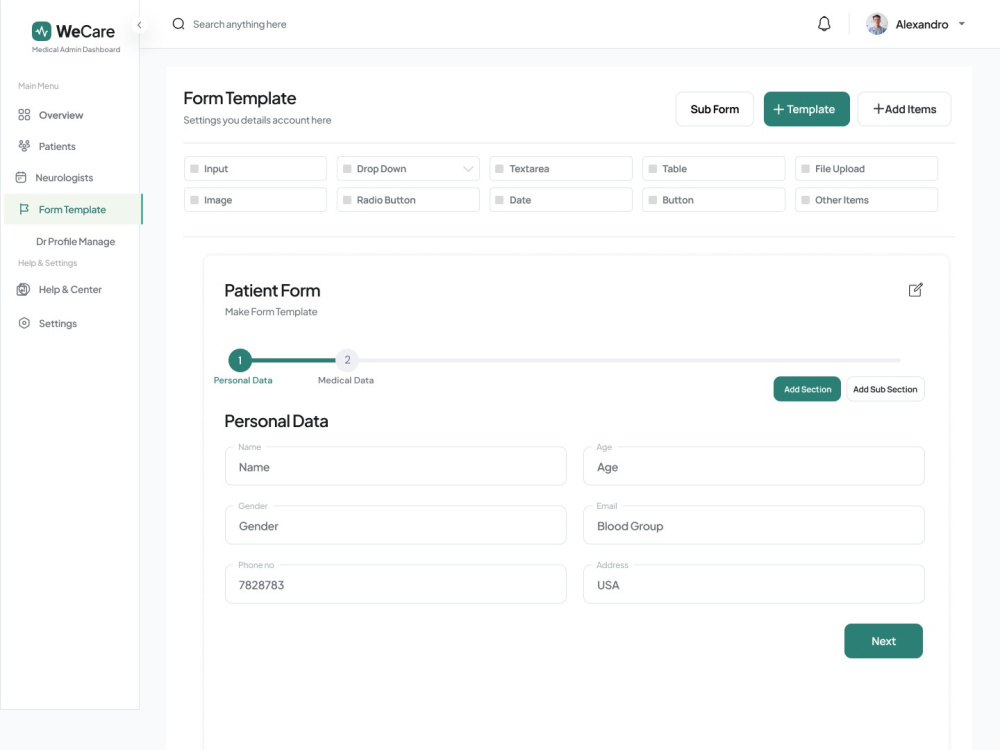Check the Date item checkbox
This screenshot has width=1000, height=750.
[x=499, y=200]
